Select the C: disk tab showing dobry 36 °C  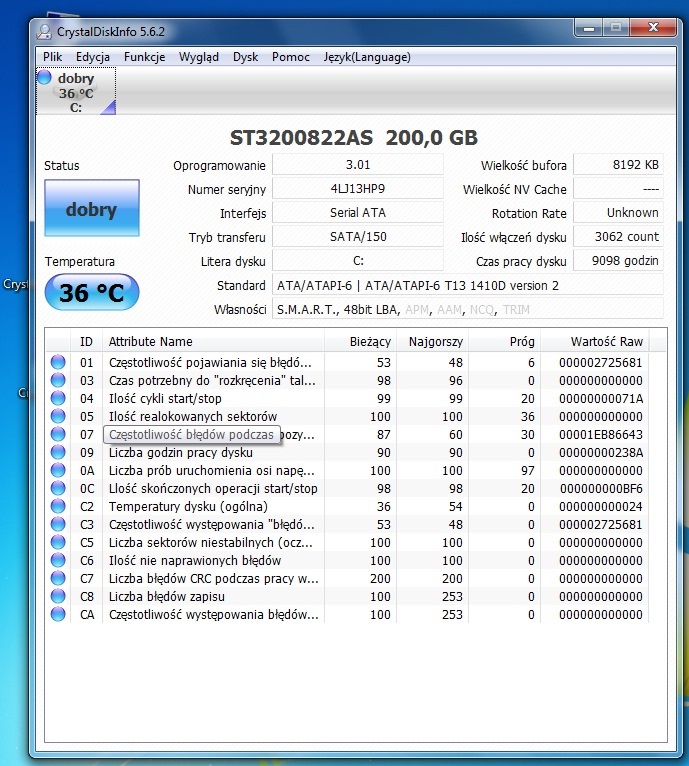tap(76, 91)
